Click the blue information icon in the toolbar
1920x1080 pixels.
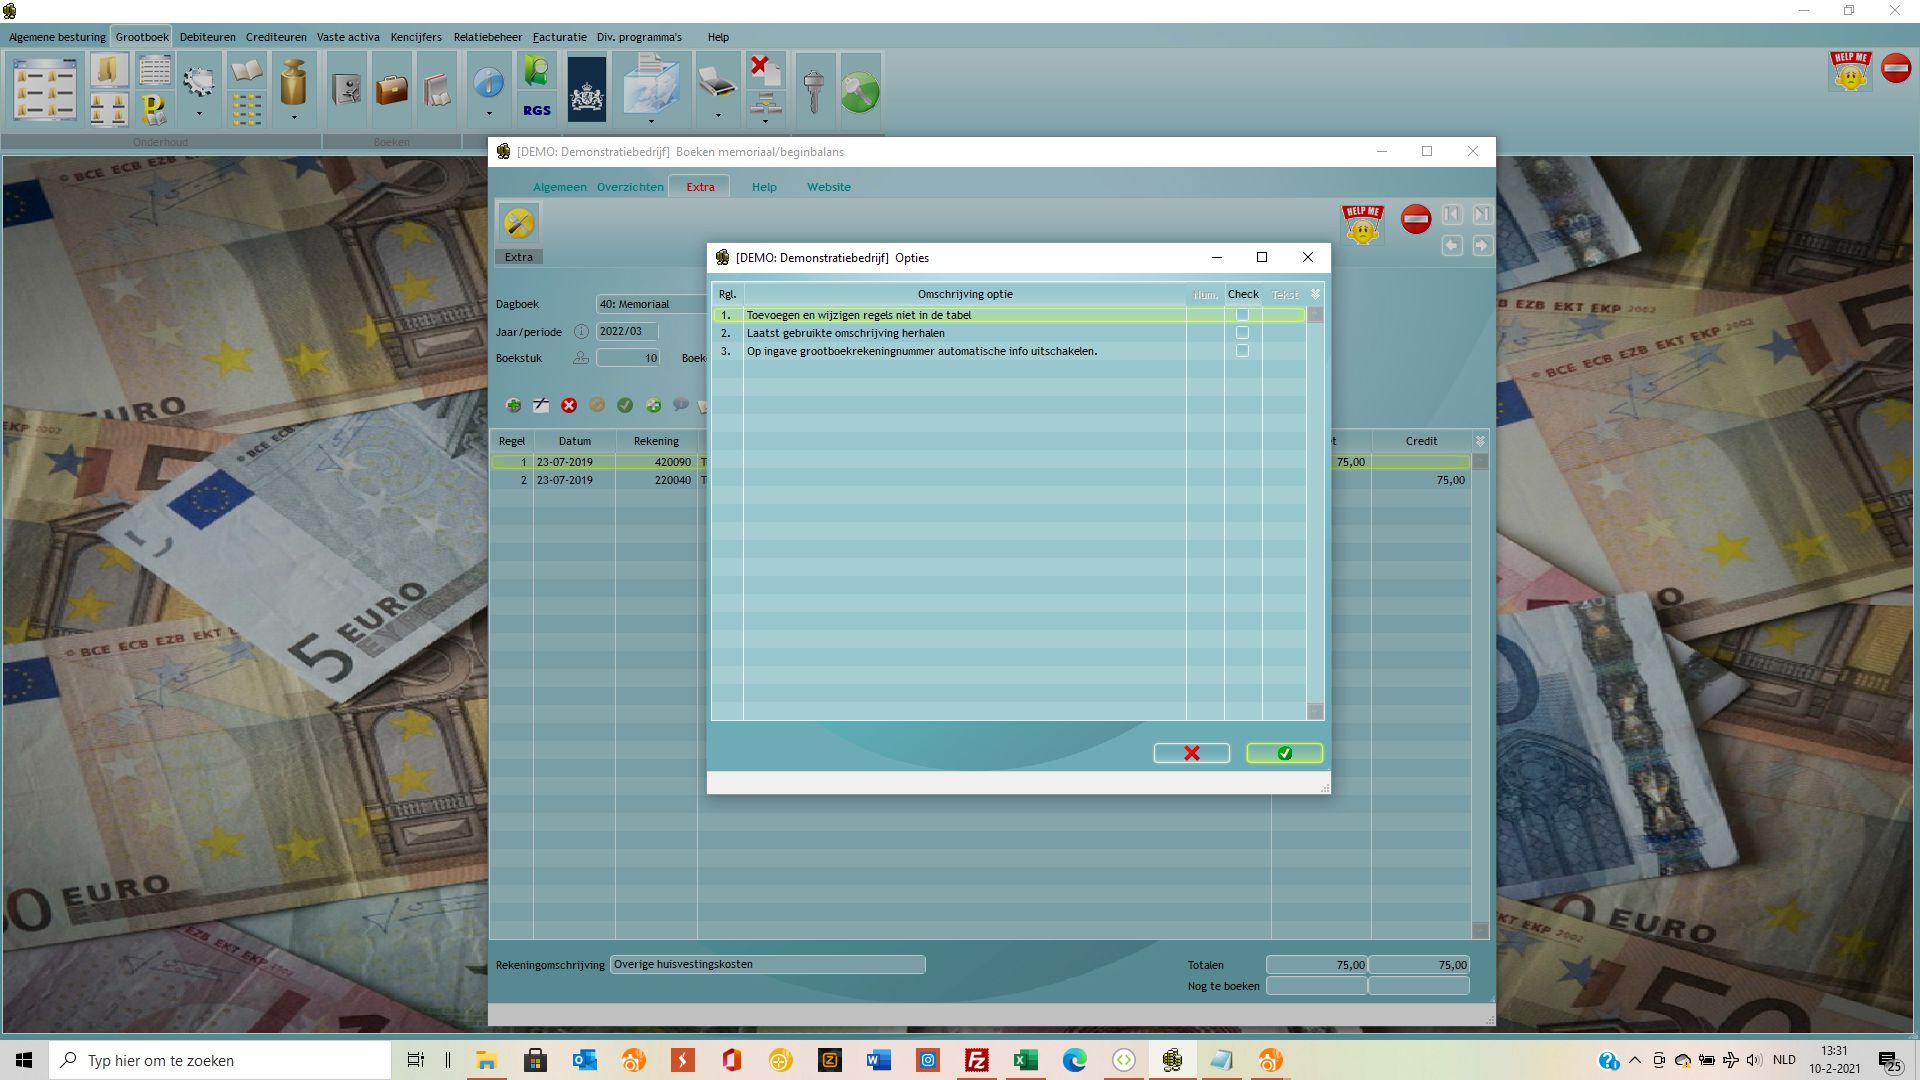coord(488,82)
